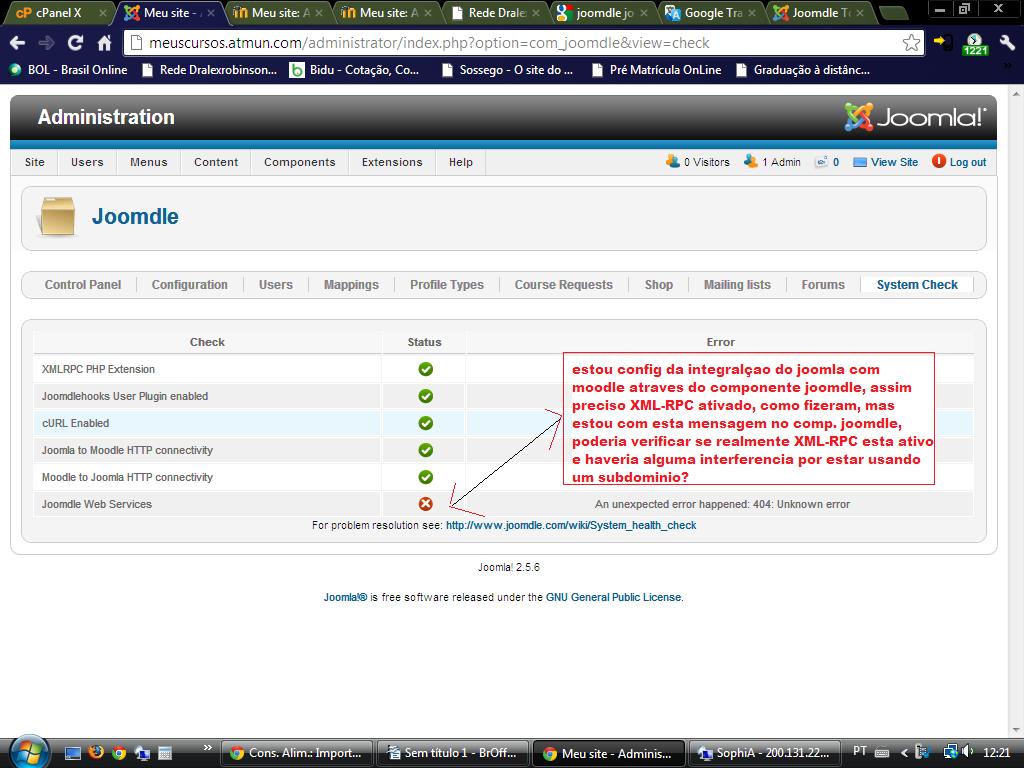
Task: Reload the current page
Action: [75, 43]
